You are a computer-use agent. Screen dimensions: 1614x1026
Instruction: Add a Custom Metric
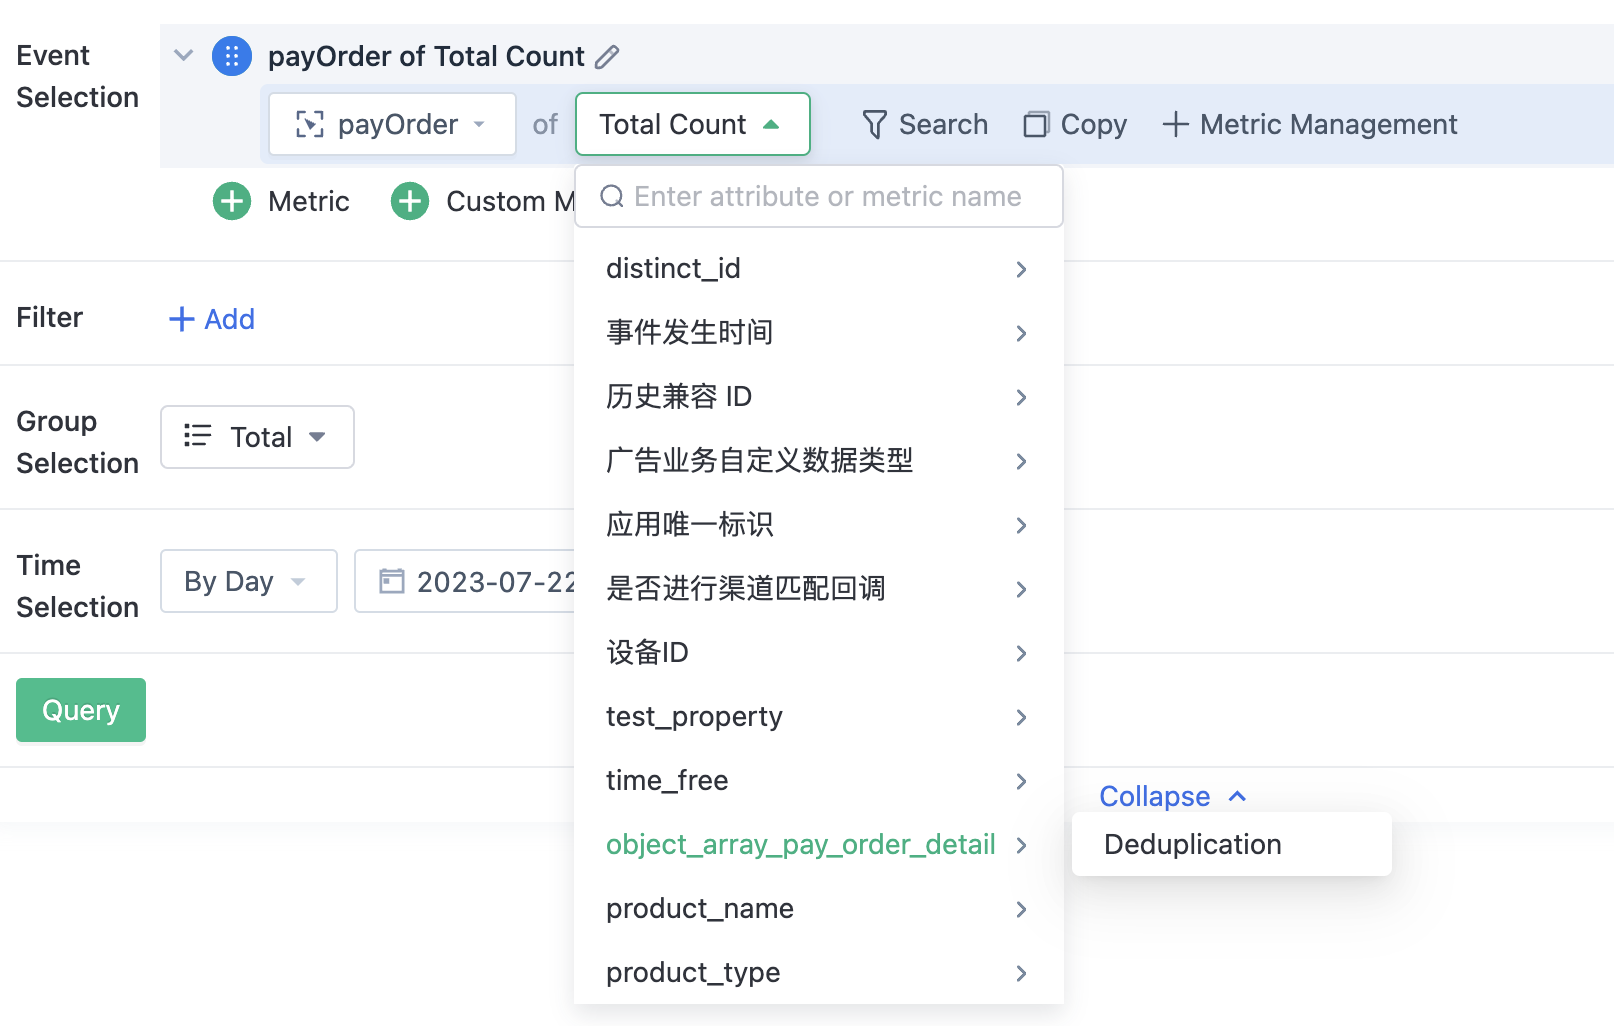click(409, 201)
